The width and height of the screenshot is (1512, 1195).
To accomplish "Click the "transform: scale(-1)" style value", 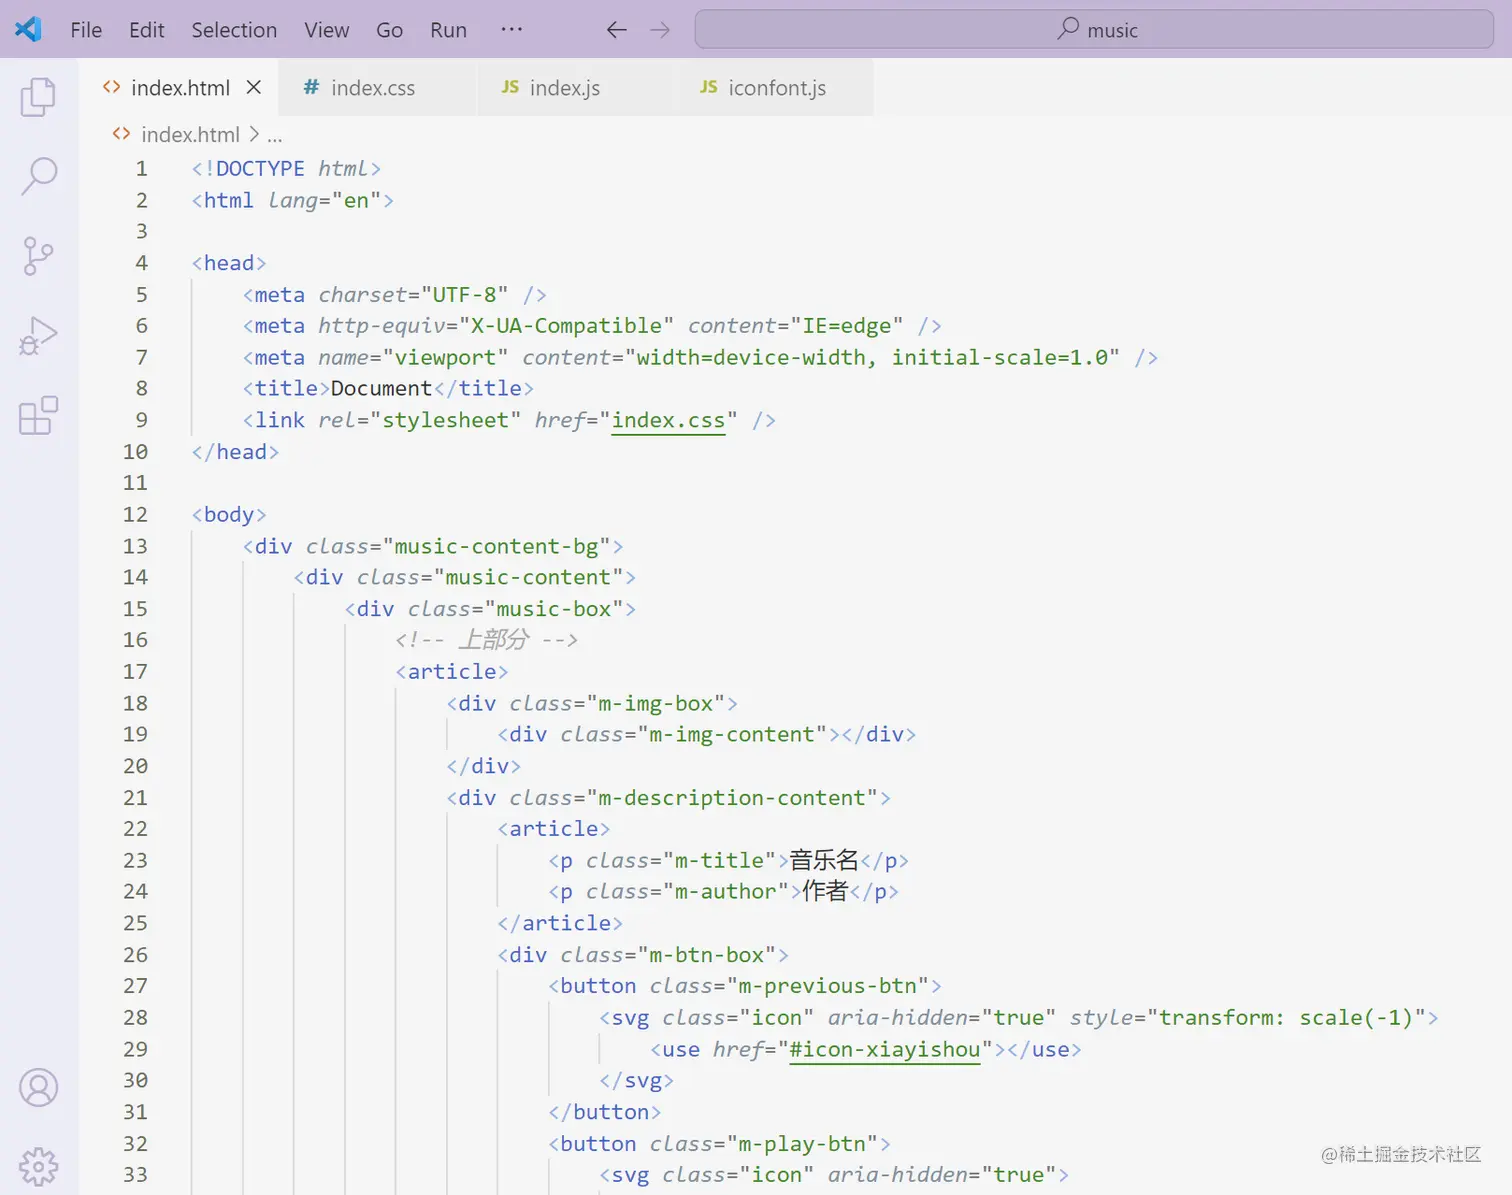I will (1286, 1017).
